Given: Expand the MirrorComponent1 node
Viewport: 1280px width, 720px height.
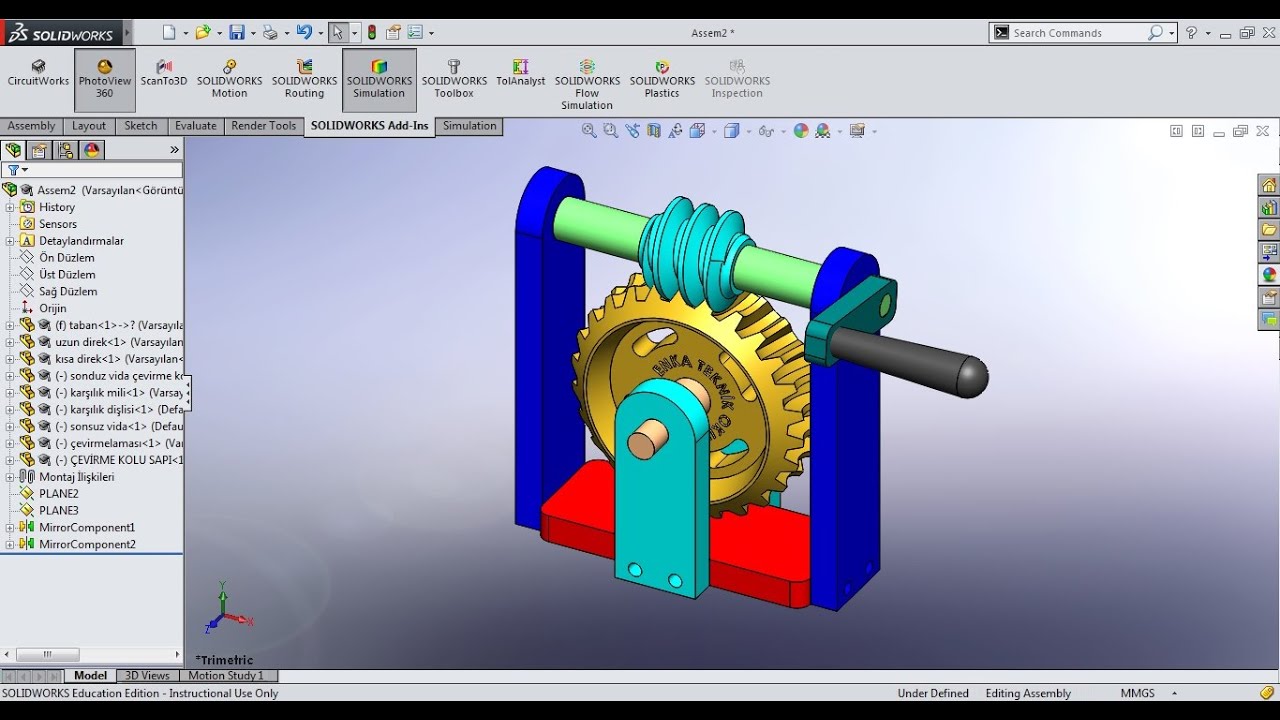Looking at the screenshot, I should 10,527.
